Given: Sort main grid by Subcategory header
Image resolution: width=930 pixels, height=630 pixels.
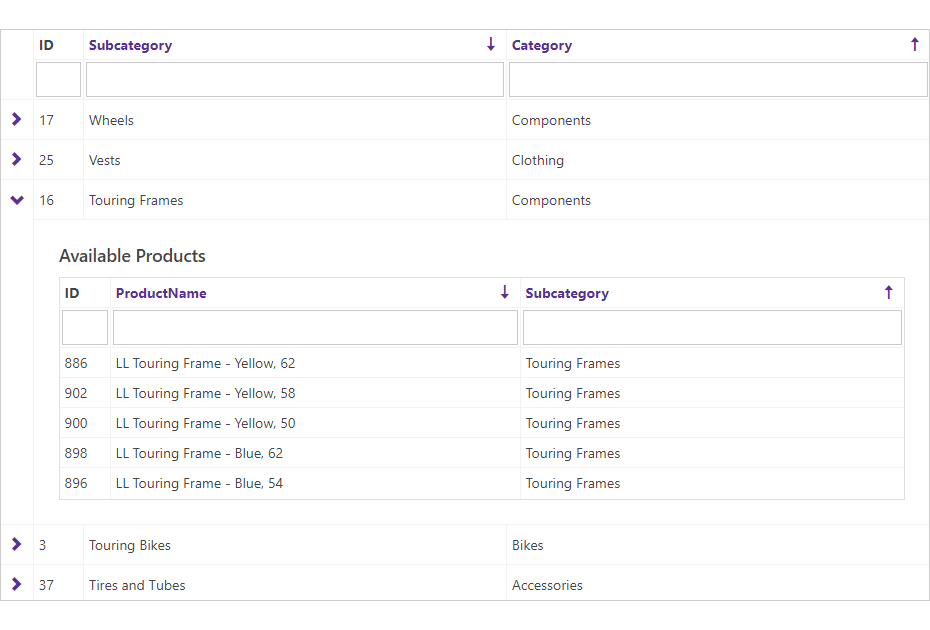Looking at the screenshot, I should [x=130, y=46].
